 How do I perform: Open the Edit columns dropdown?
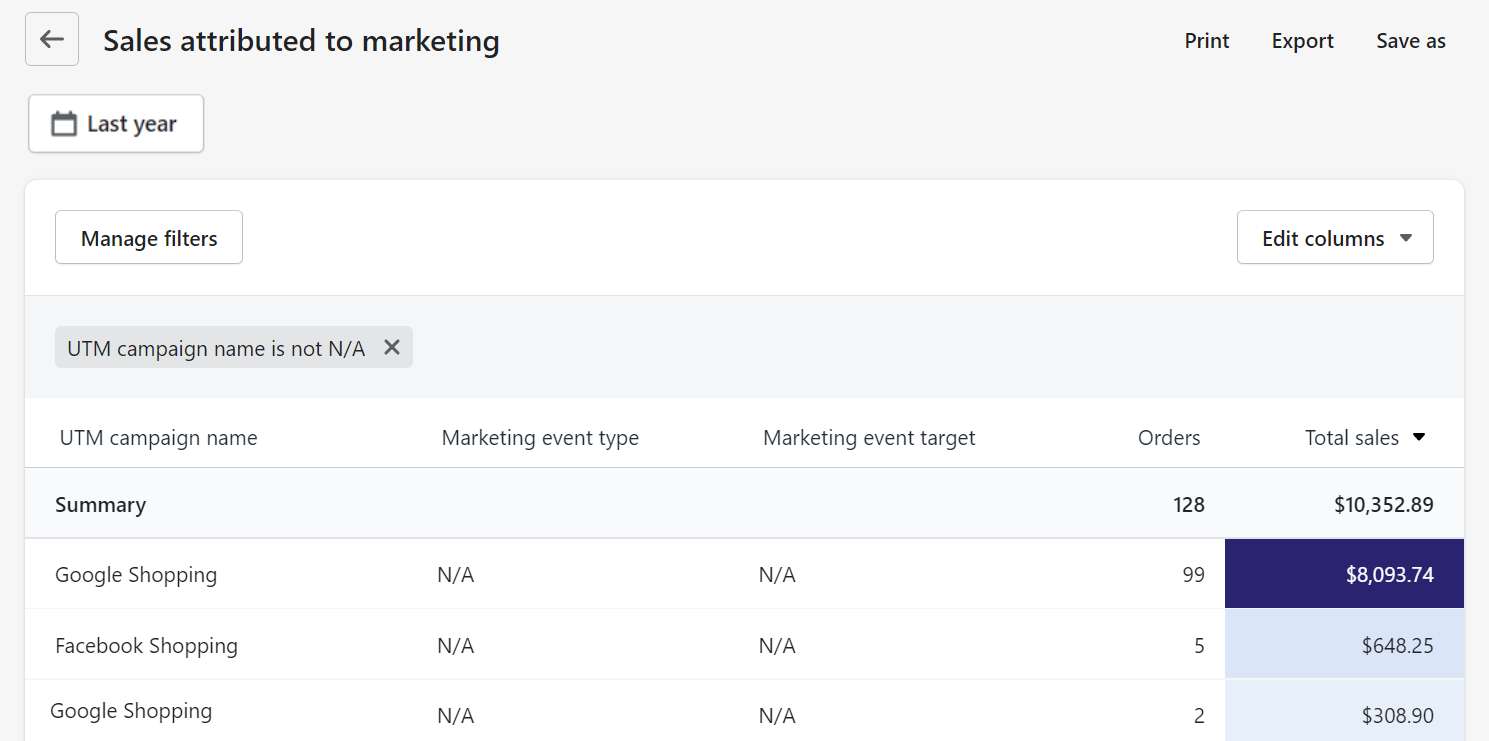point(1335,238)
